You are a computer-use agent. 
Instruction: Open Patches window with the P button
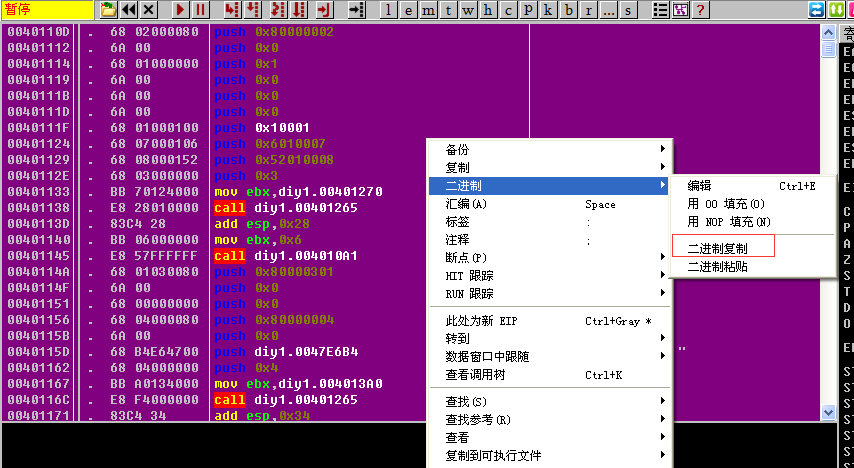[x=528, y=9]
